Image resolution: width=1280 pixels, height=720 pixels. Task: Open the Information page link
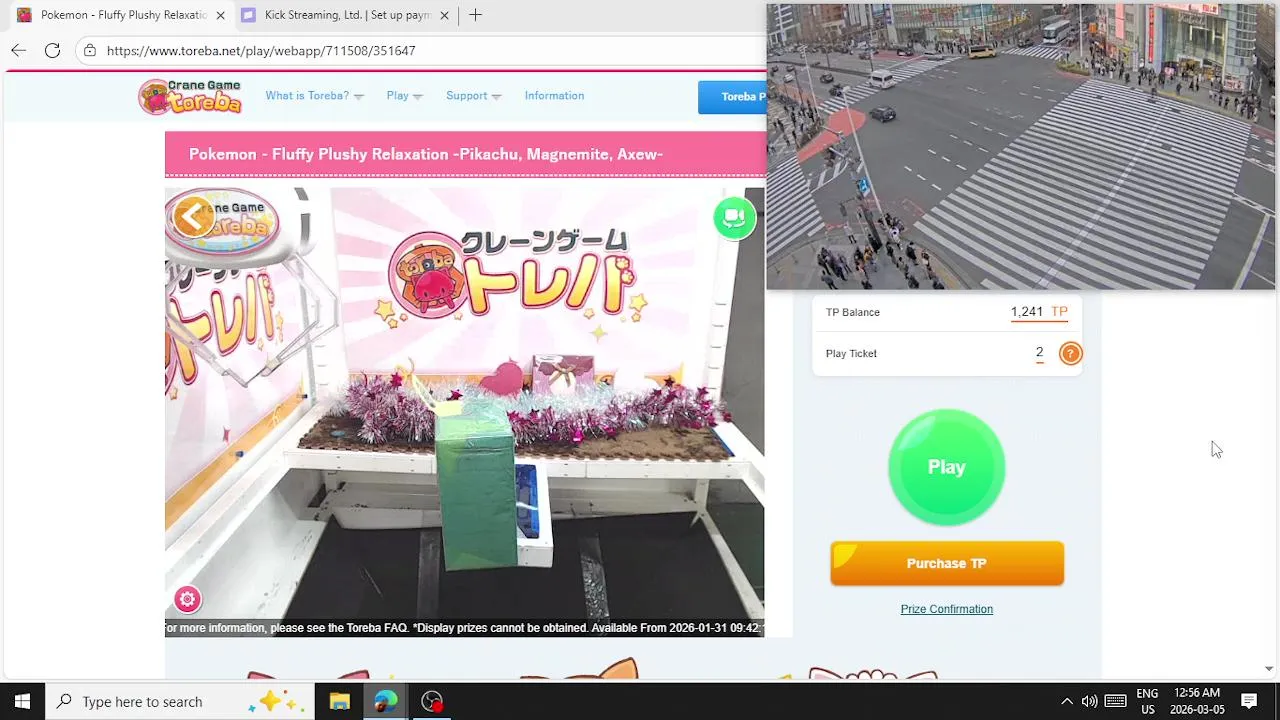554,96
